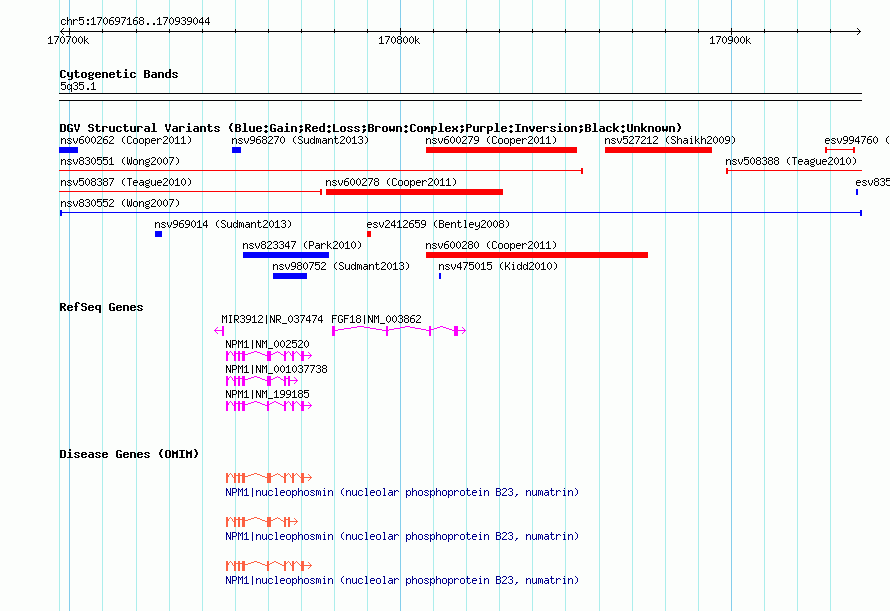
Task: Click the nsv600262 (Cooper2011) blue gain bar
Action: coord(69,150)
